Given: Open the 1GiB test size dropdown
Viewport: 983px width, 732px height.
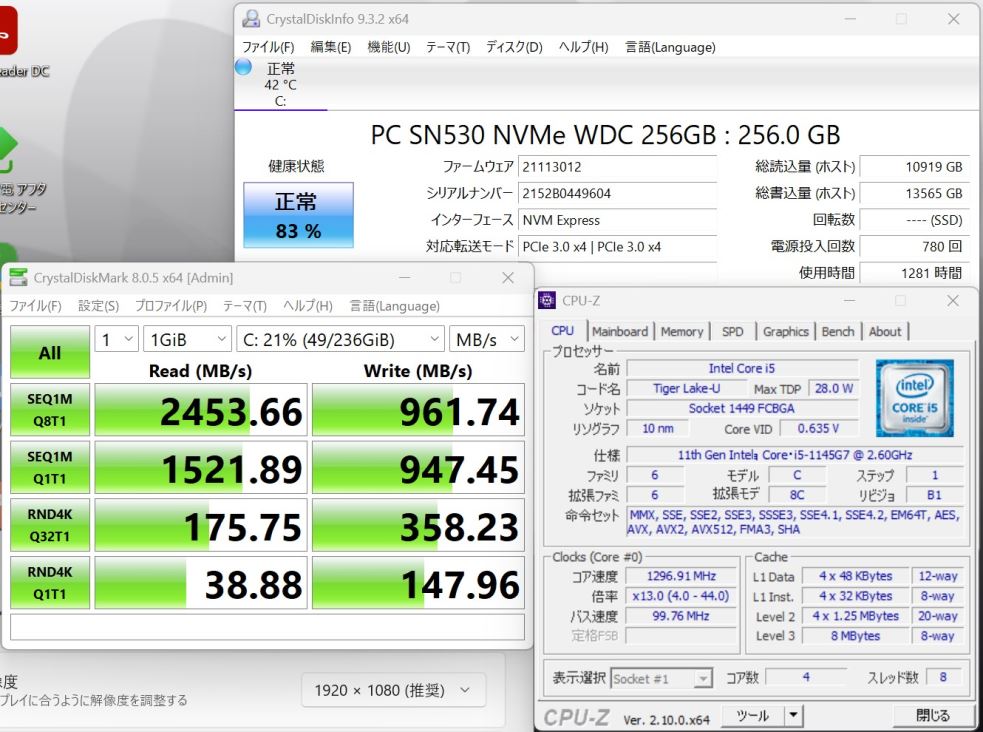Looking at the screenshot, I should 187,339.
